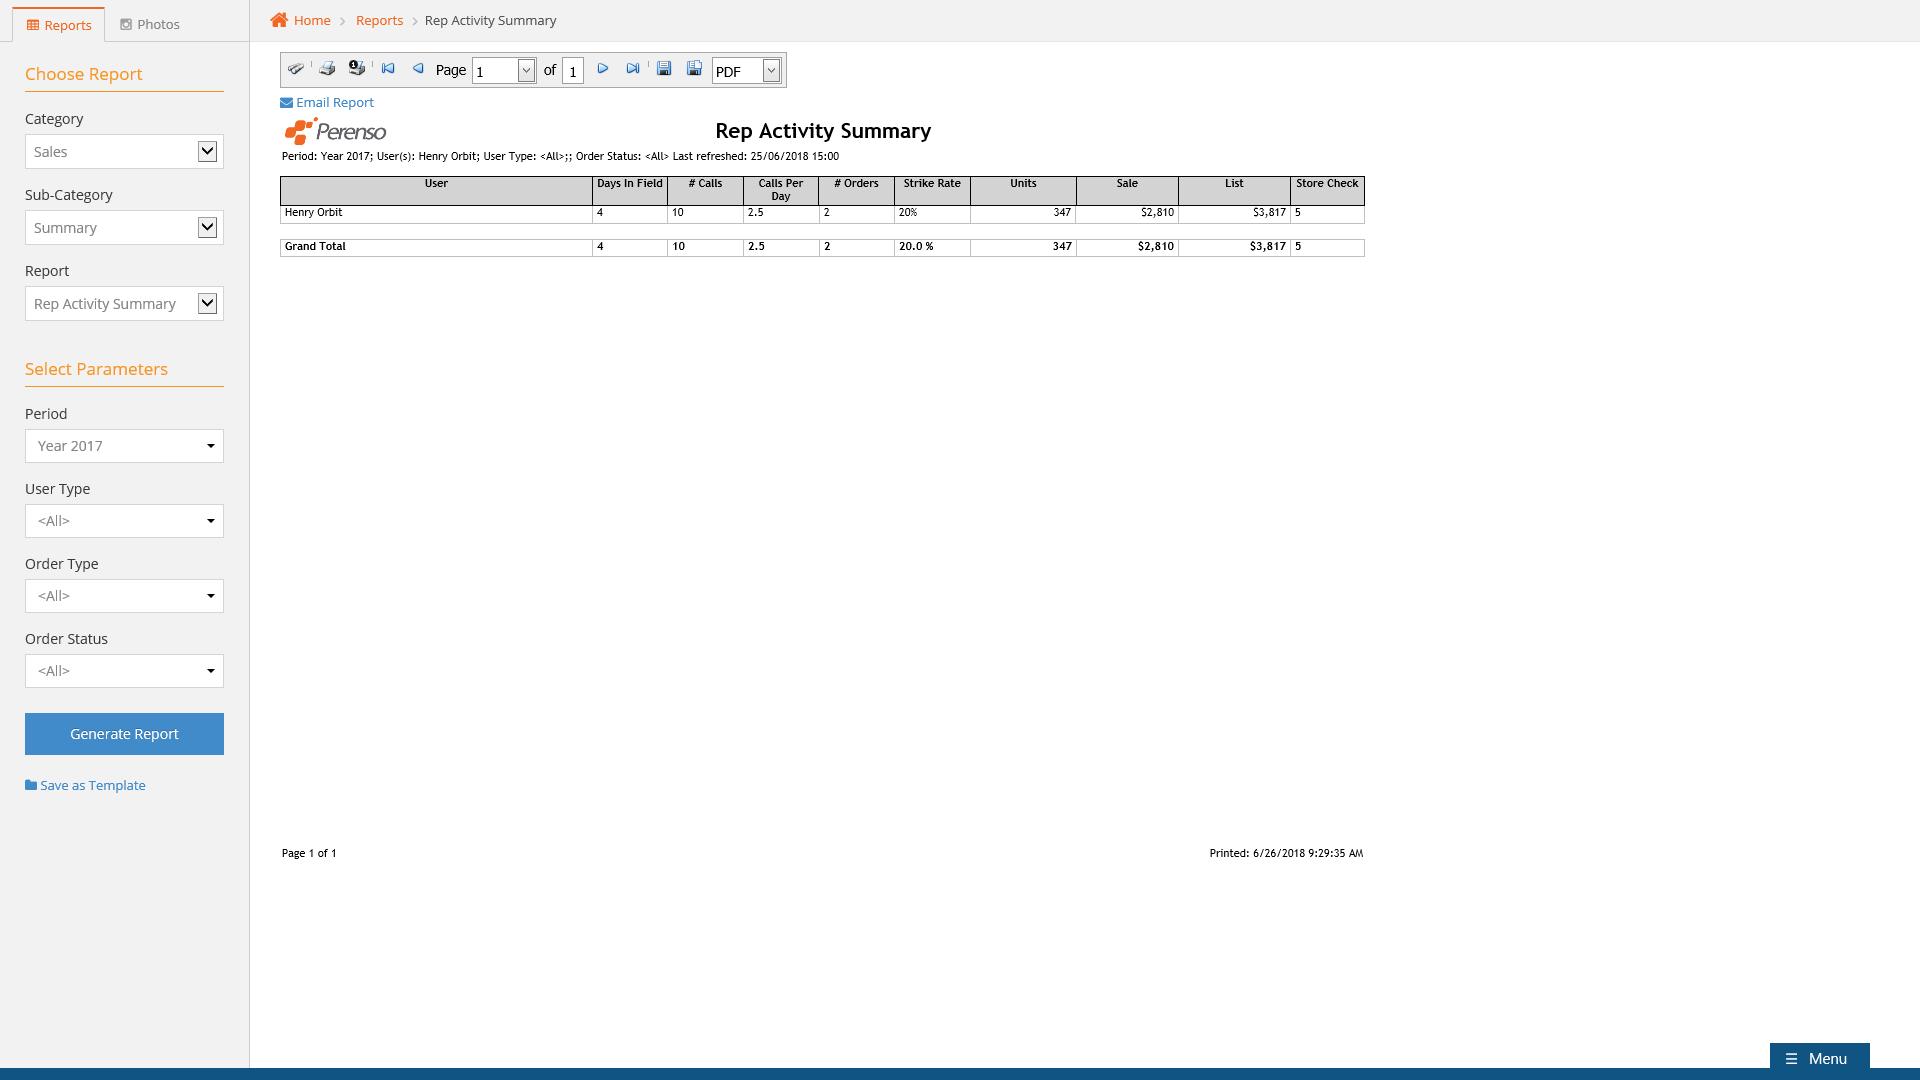
Task: Open the Period Year 2017 dropdown
Action: tap(124, 446)
